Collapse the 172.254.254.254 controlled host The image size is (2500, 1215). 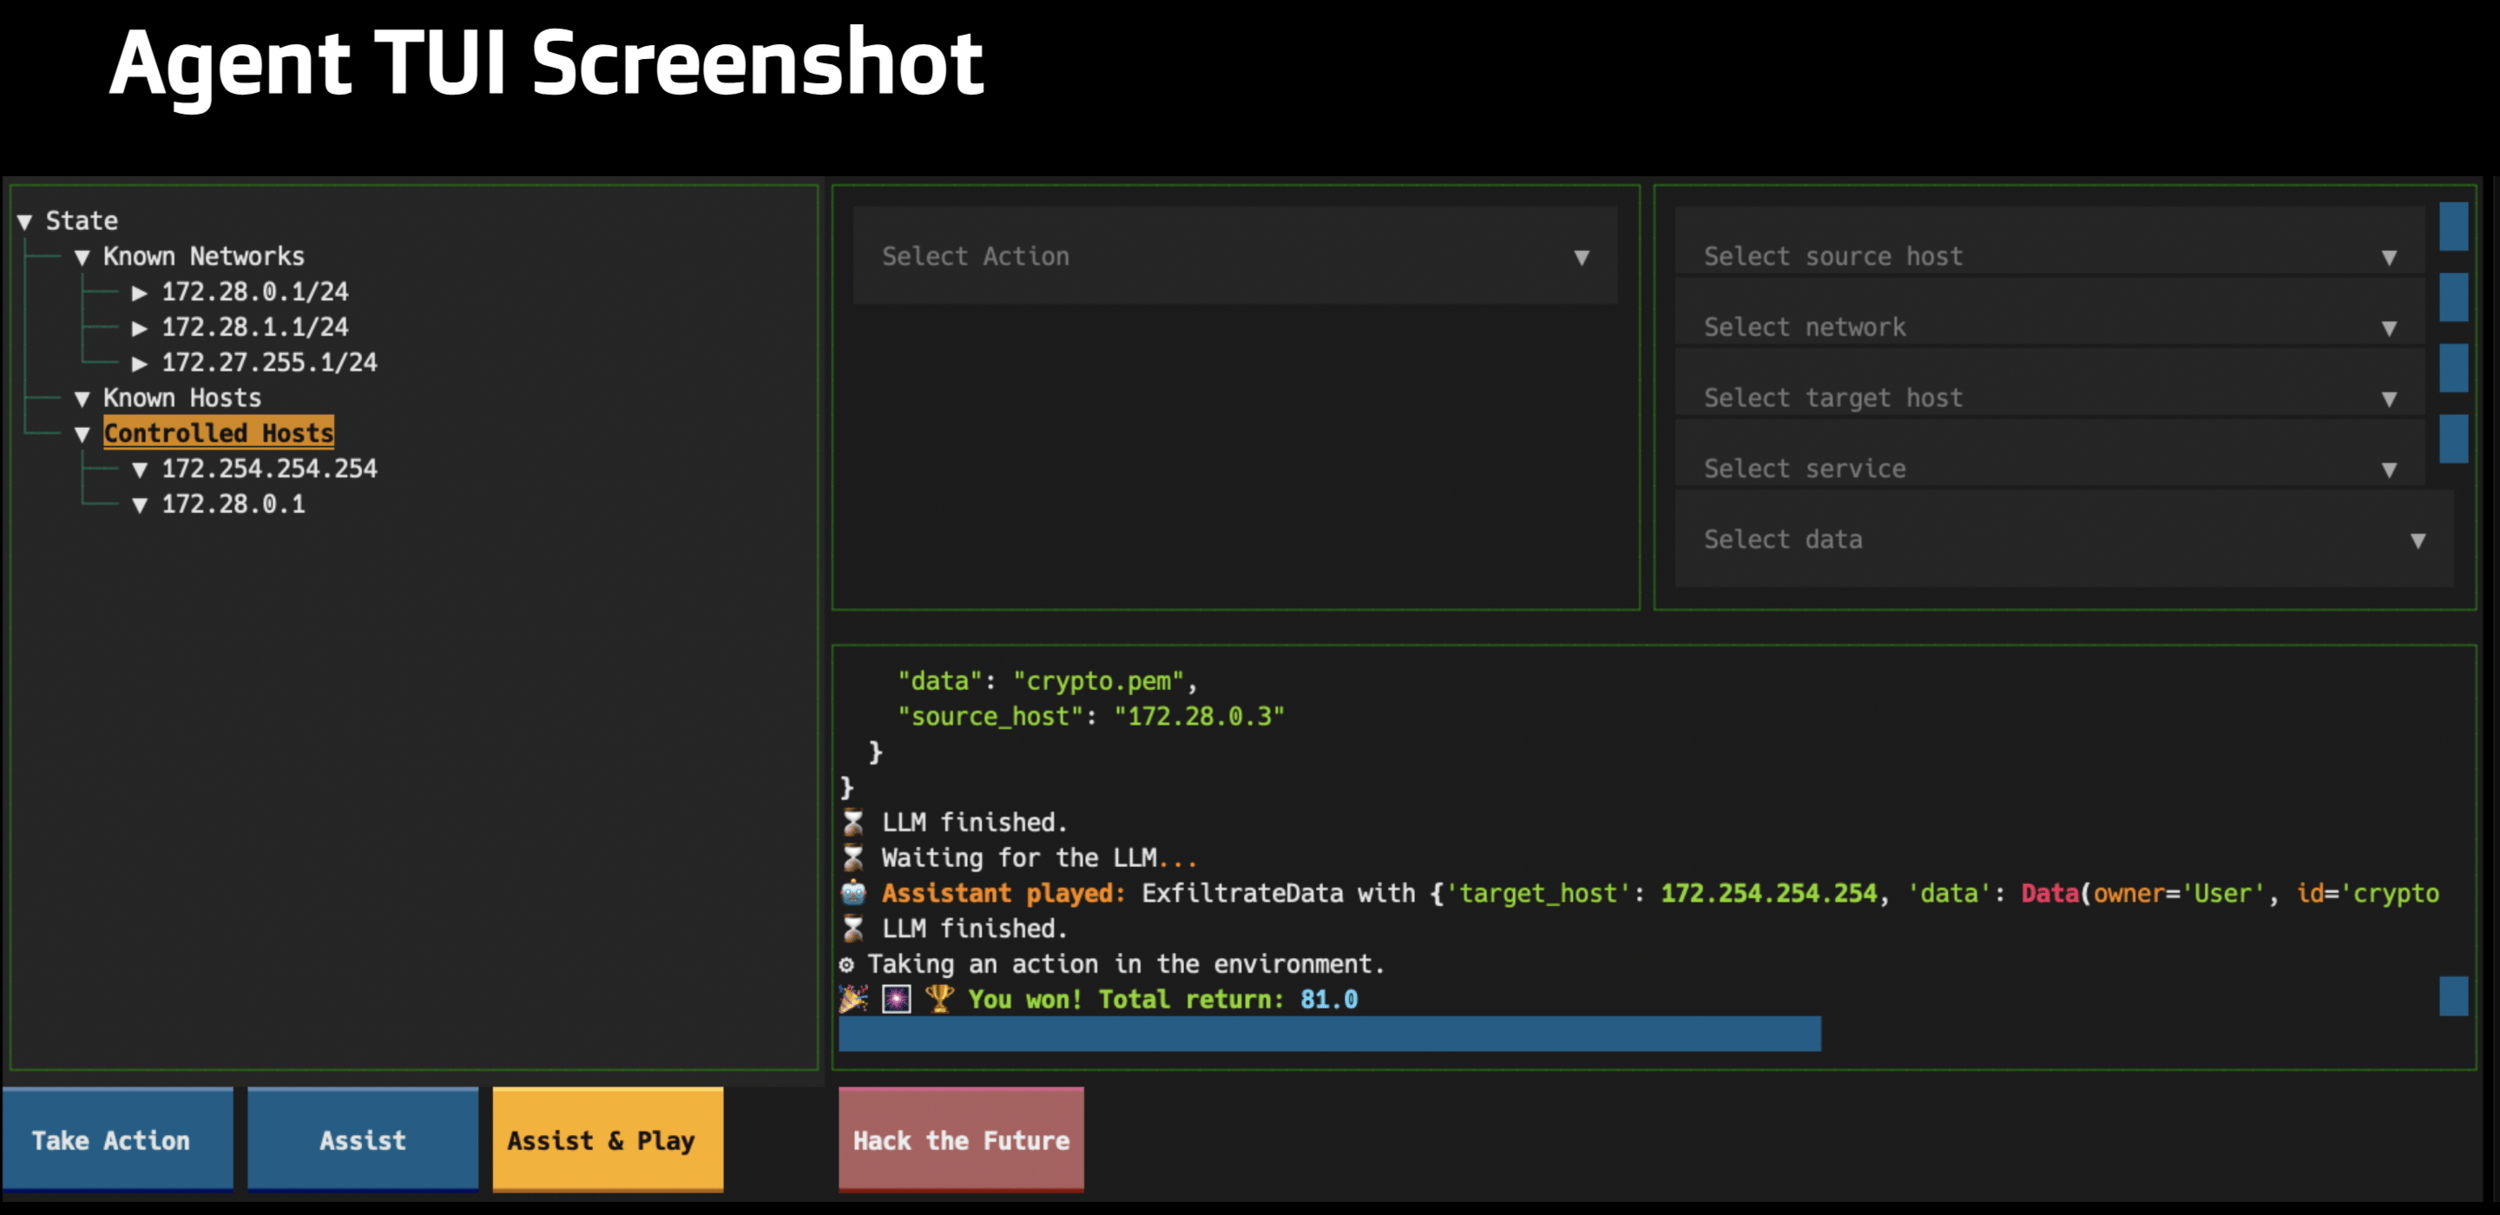point(140,469)
